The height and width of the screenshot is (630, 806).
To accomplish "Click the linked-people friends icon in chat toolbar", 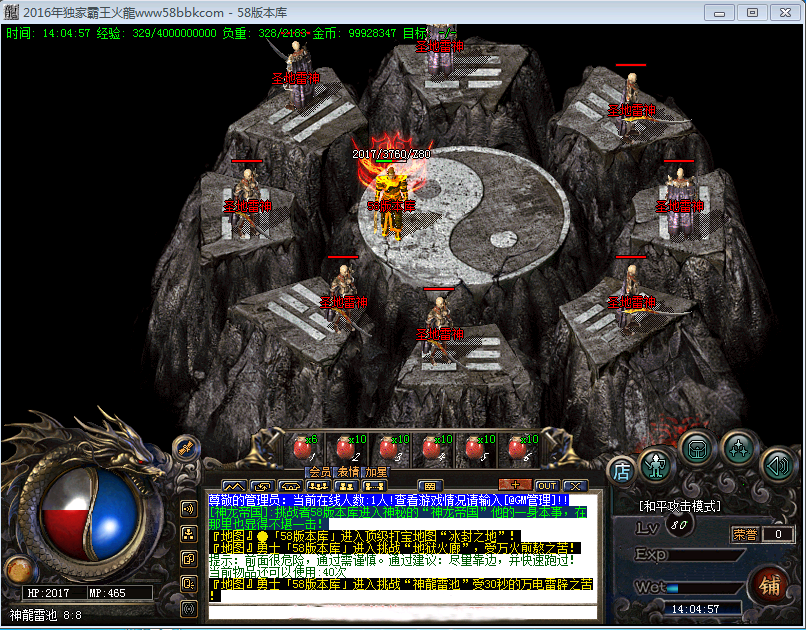I will [374, 486].
